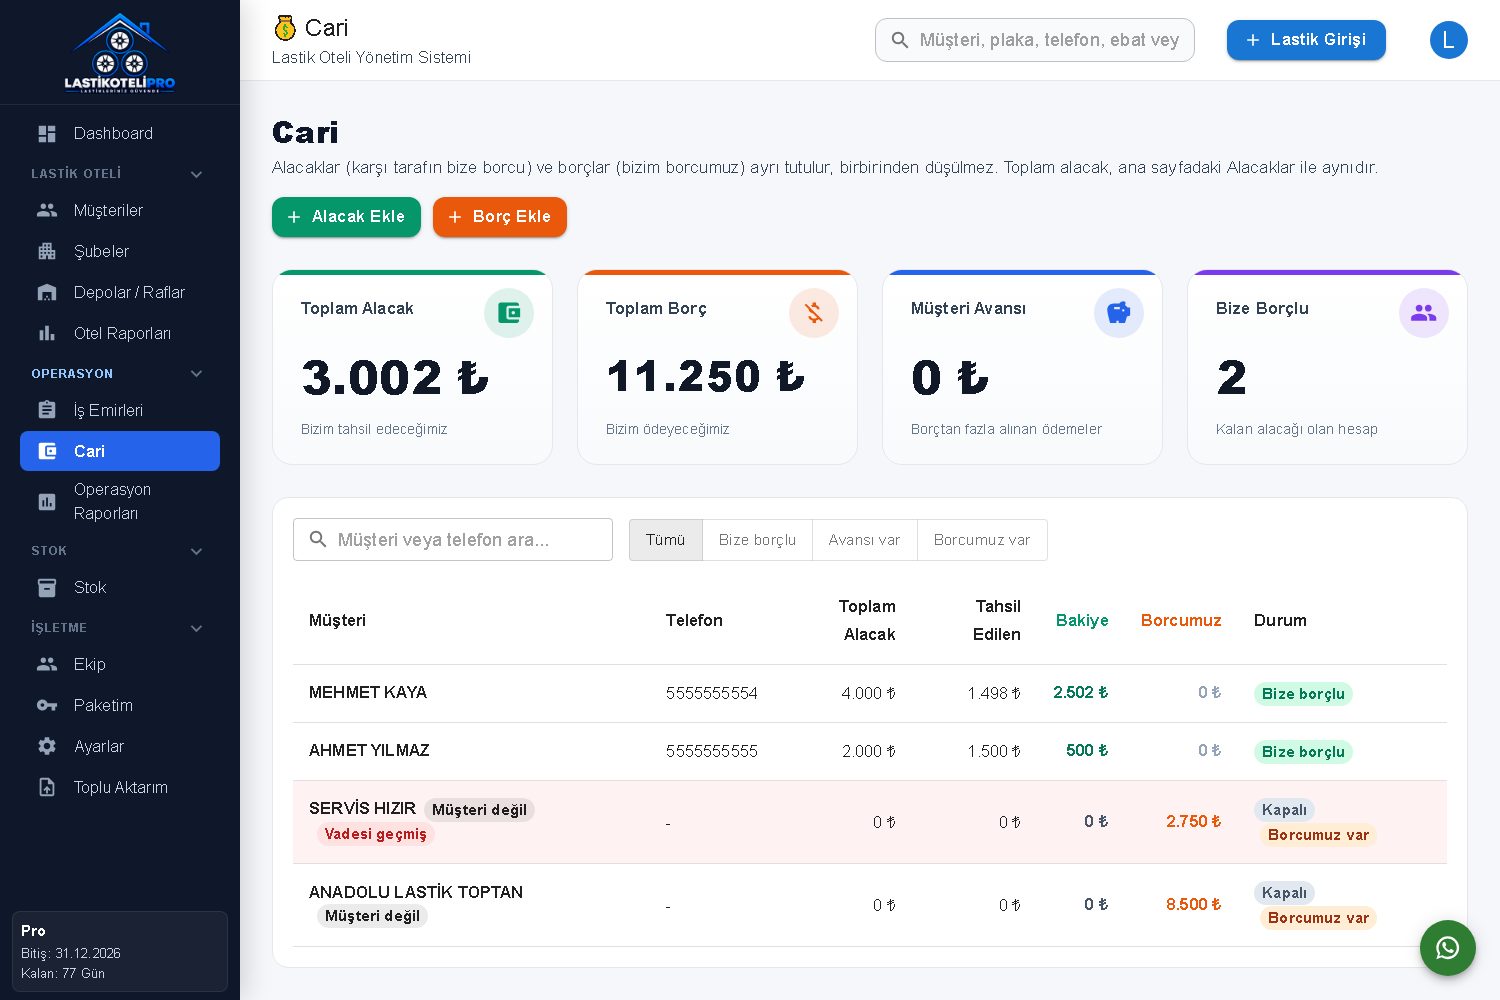The width and height of the screenshot is (1500, 1000).
Task: Filter list by Bize borçlu
Action: (758, 540)
